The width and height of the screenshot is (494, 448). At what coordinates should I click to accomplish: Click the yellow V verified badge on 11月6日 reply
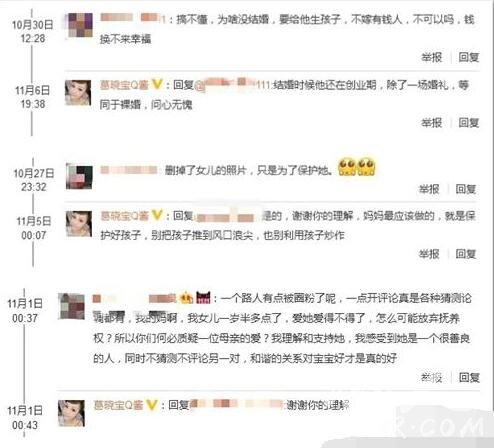click(157, 85)
